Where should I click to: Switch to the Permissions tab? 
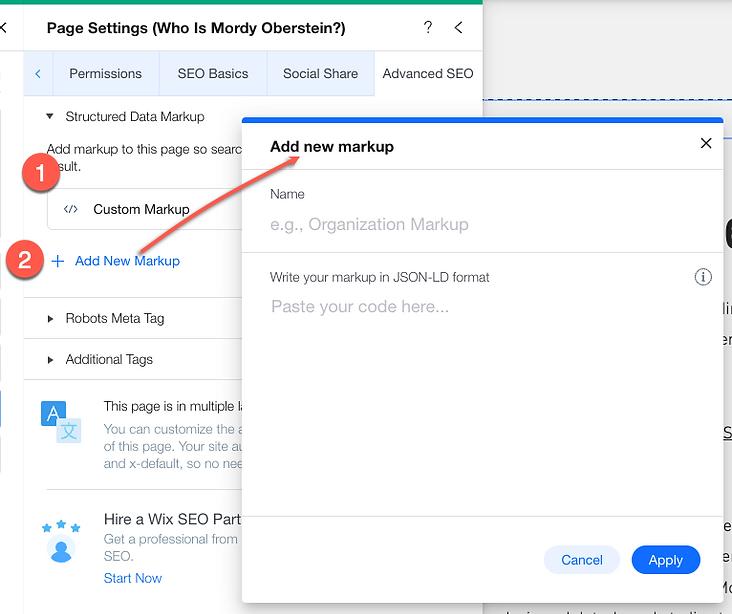tap(106, 73)
